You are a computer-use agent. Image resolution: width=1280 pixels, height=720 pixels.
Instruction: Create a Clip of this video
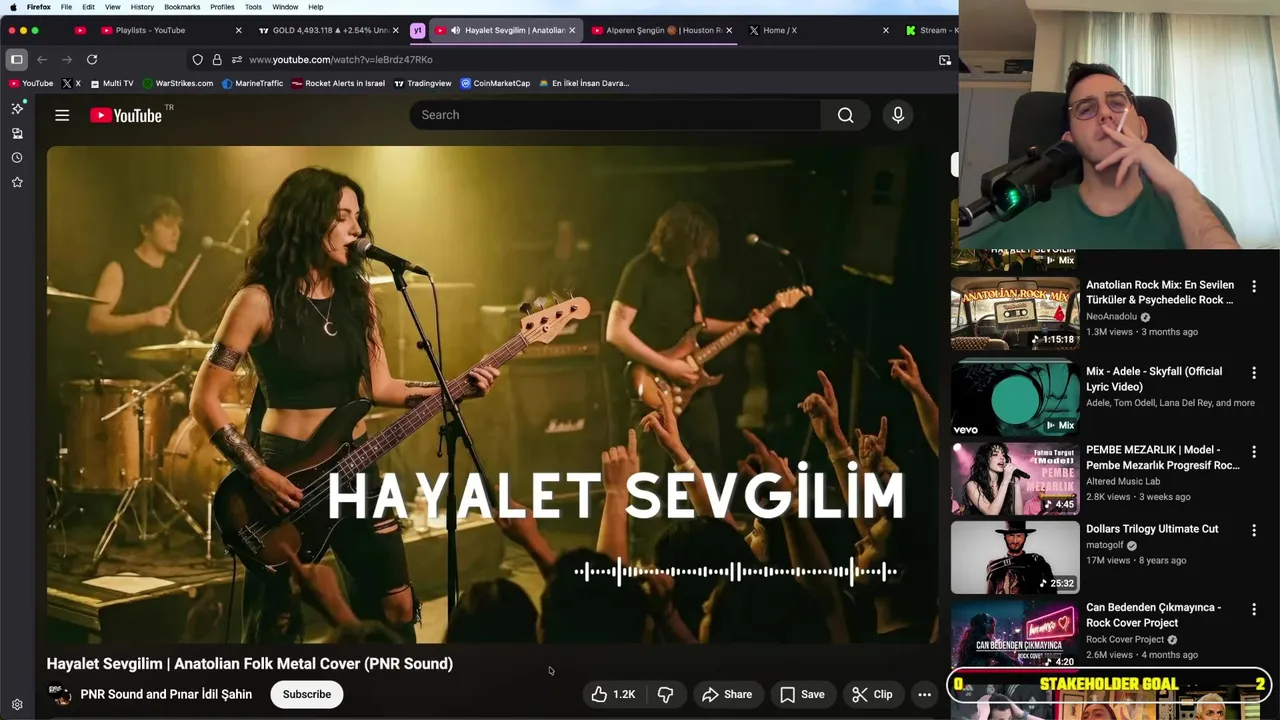(872, 694)
